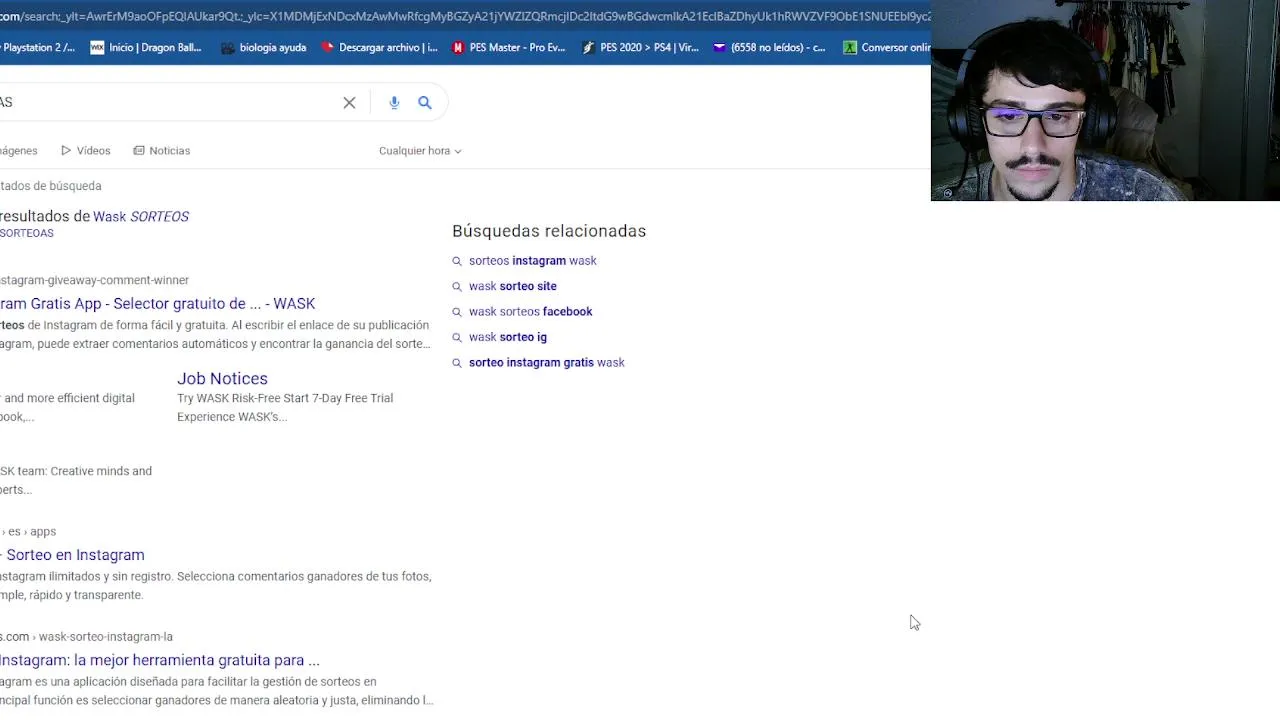Open the (6558 no leídos) mail bookmark
The width and height of the screenshot is (1280, 720).
[769, 47]
